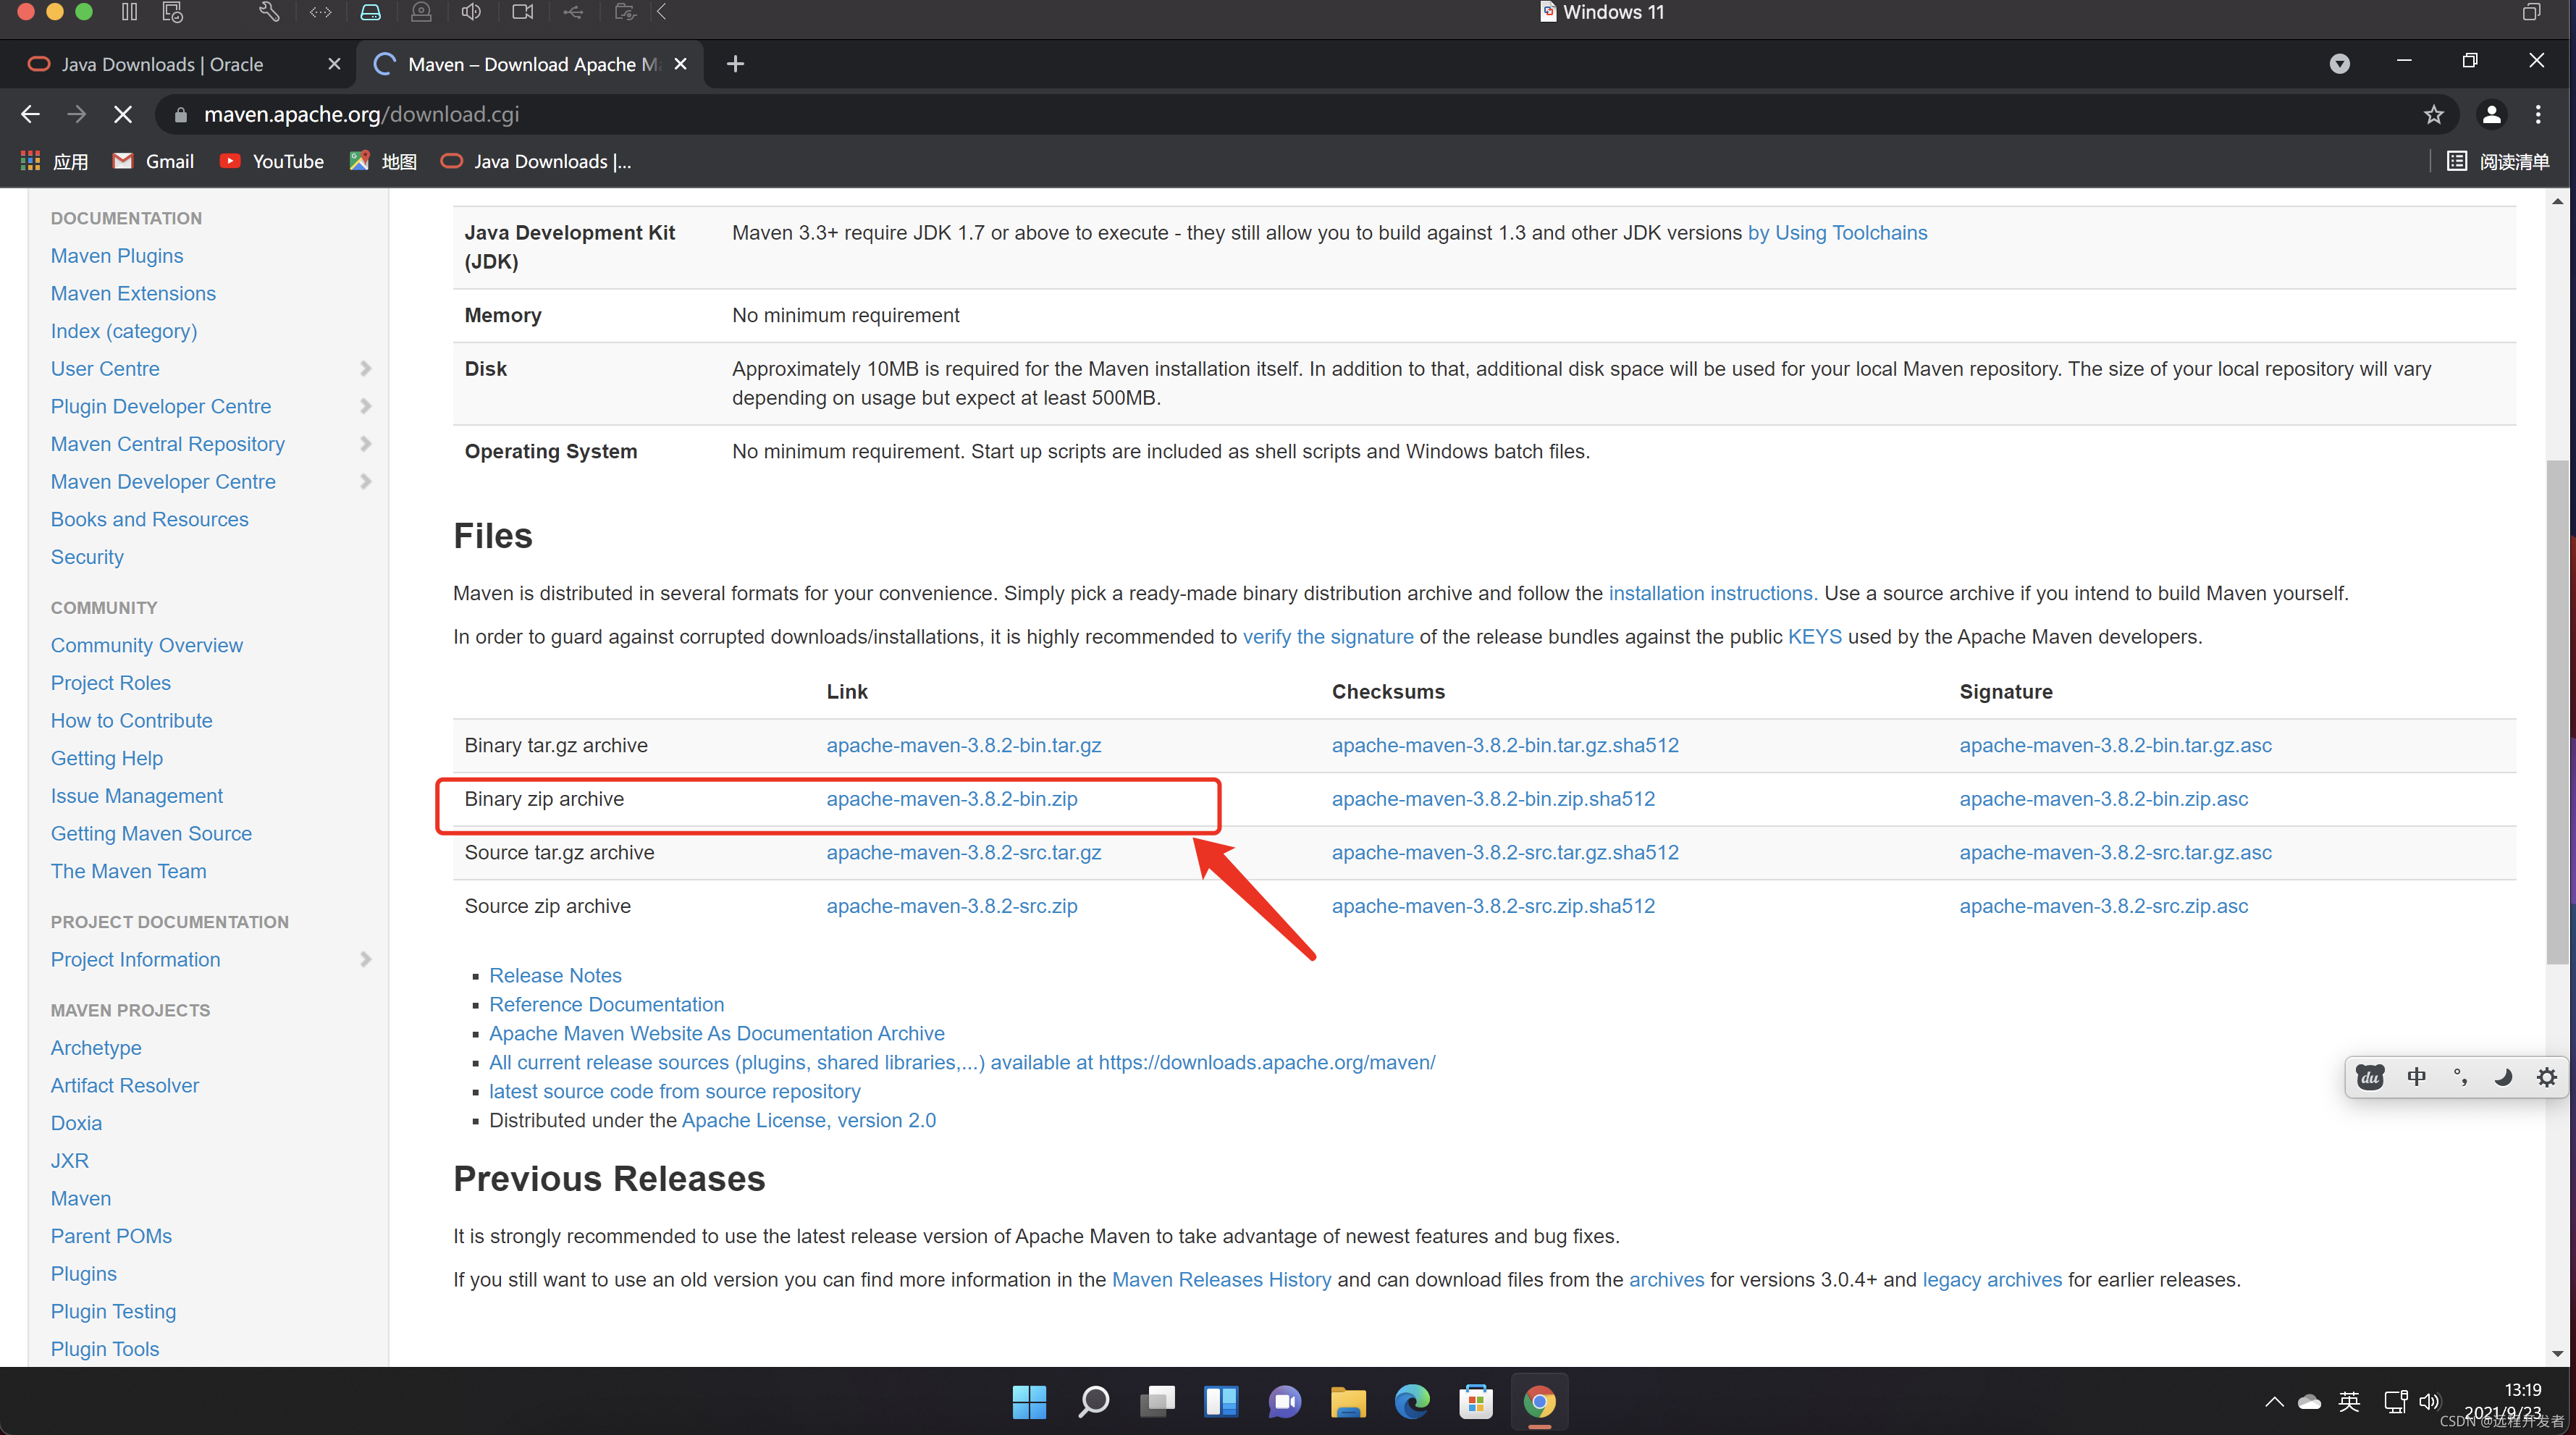
Task: Close the Maven download tab
Action: click(x=681, y=64)
